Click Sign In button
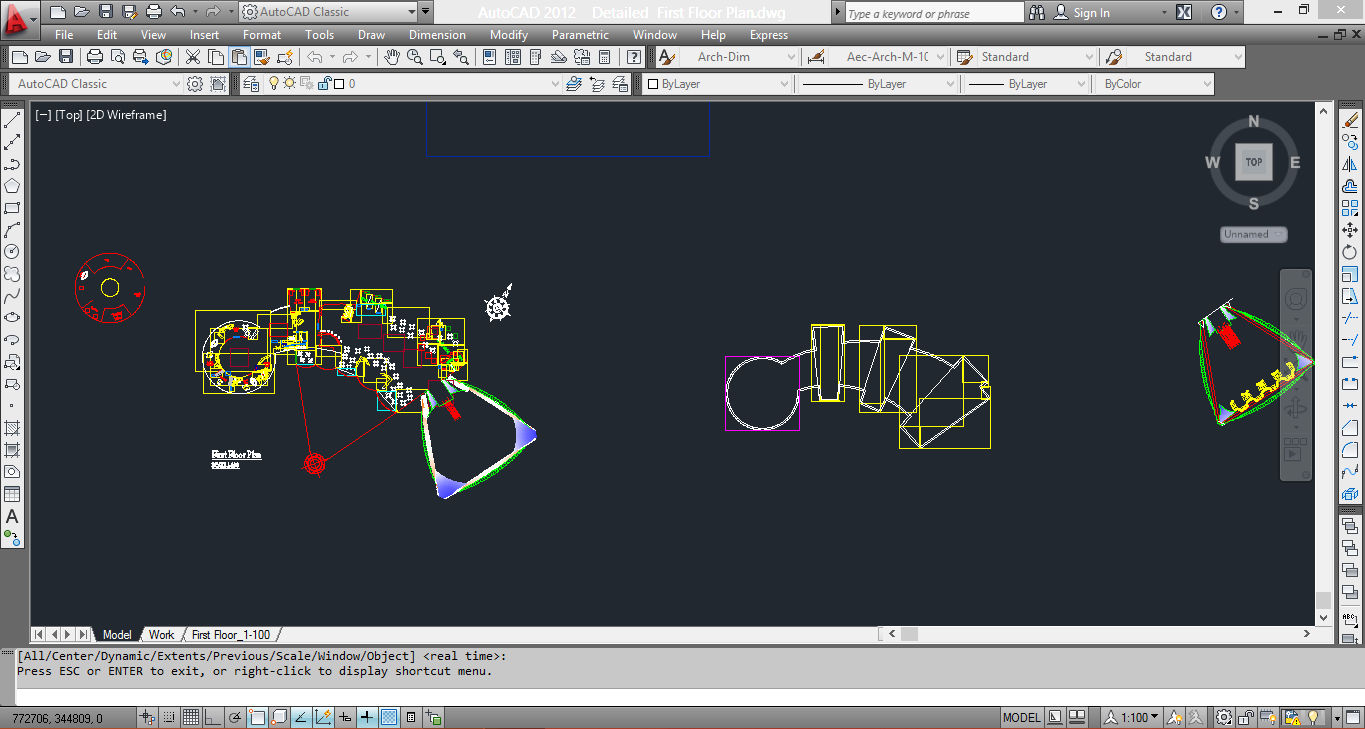This screenshot has height=729, width=1365. [x=1091, y=13]
